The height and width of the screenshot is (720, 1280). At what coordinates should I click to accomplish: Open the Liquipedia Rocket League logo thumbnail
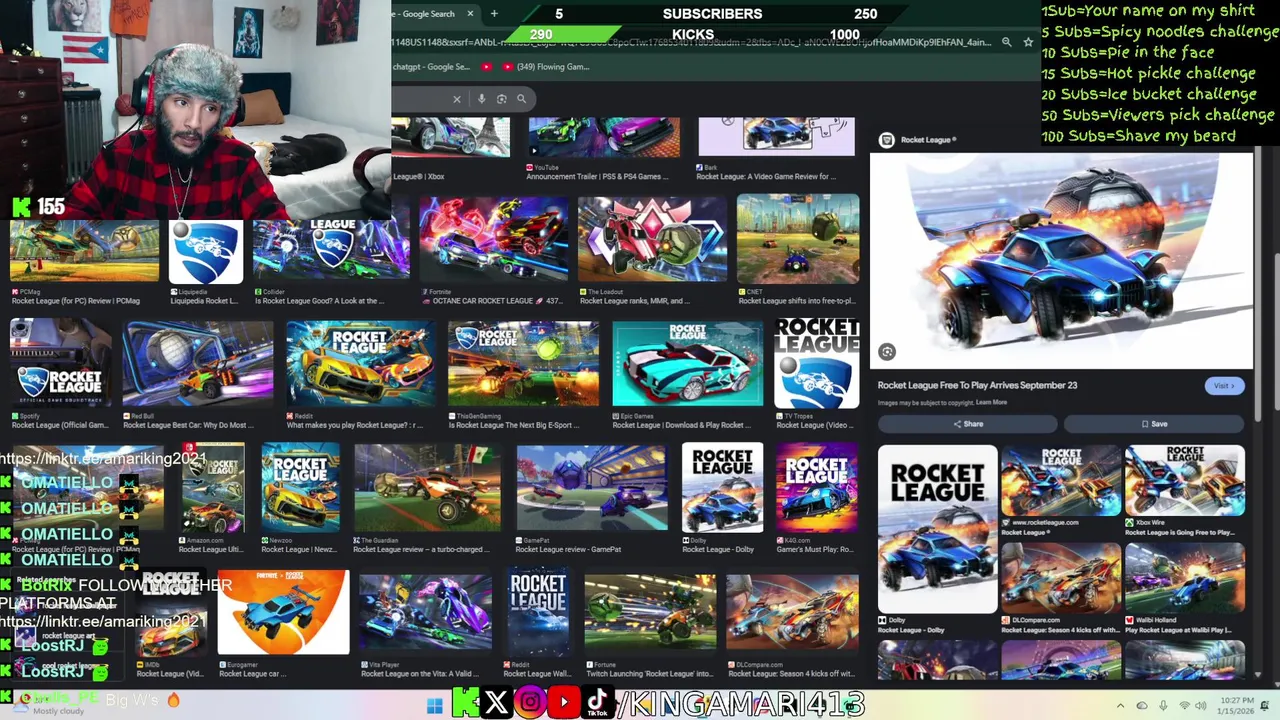click(205, 253)
